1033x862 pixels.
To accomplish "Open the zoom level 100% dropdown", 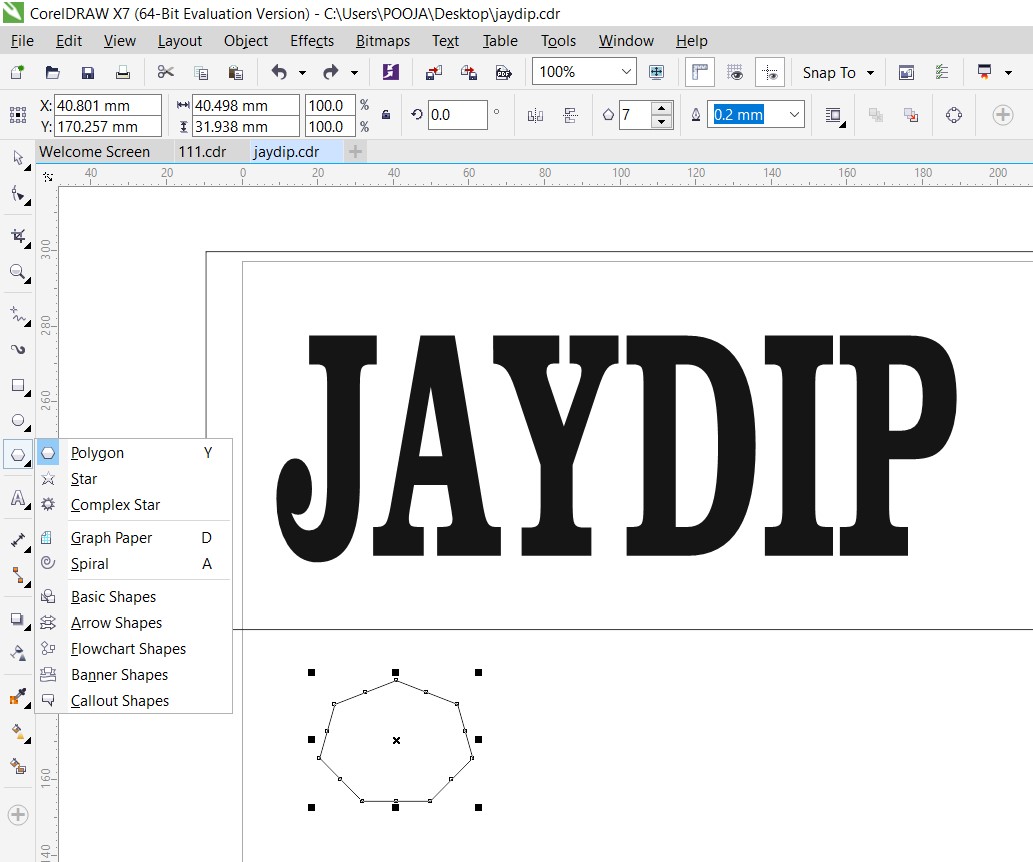I will 627,72.
